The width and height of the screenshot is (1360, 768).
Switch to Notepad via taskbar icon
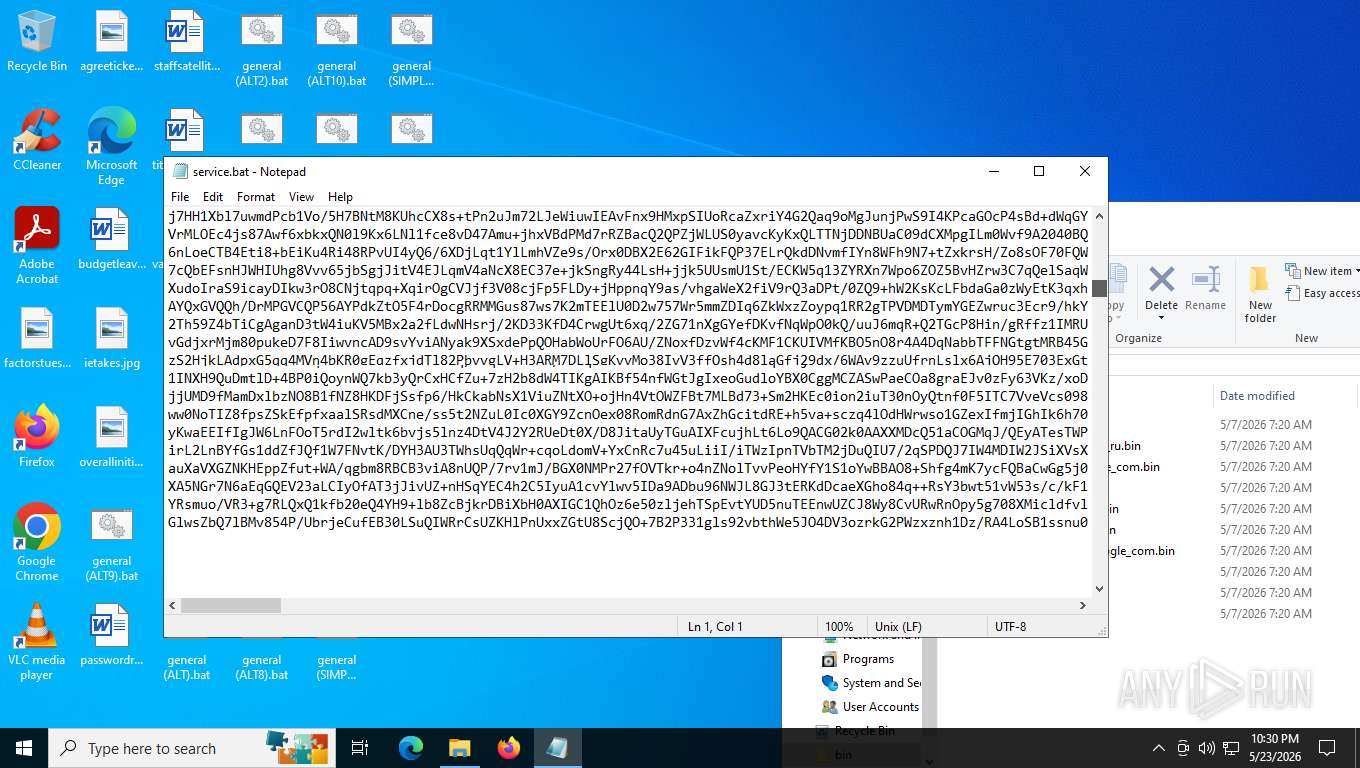557,748
